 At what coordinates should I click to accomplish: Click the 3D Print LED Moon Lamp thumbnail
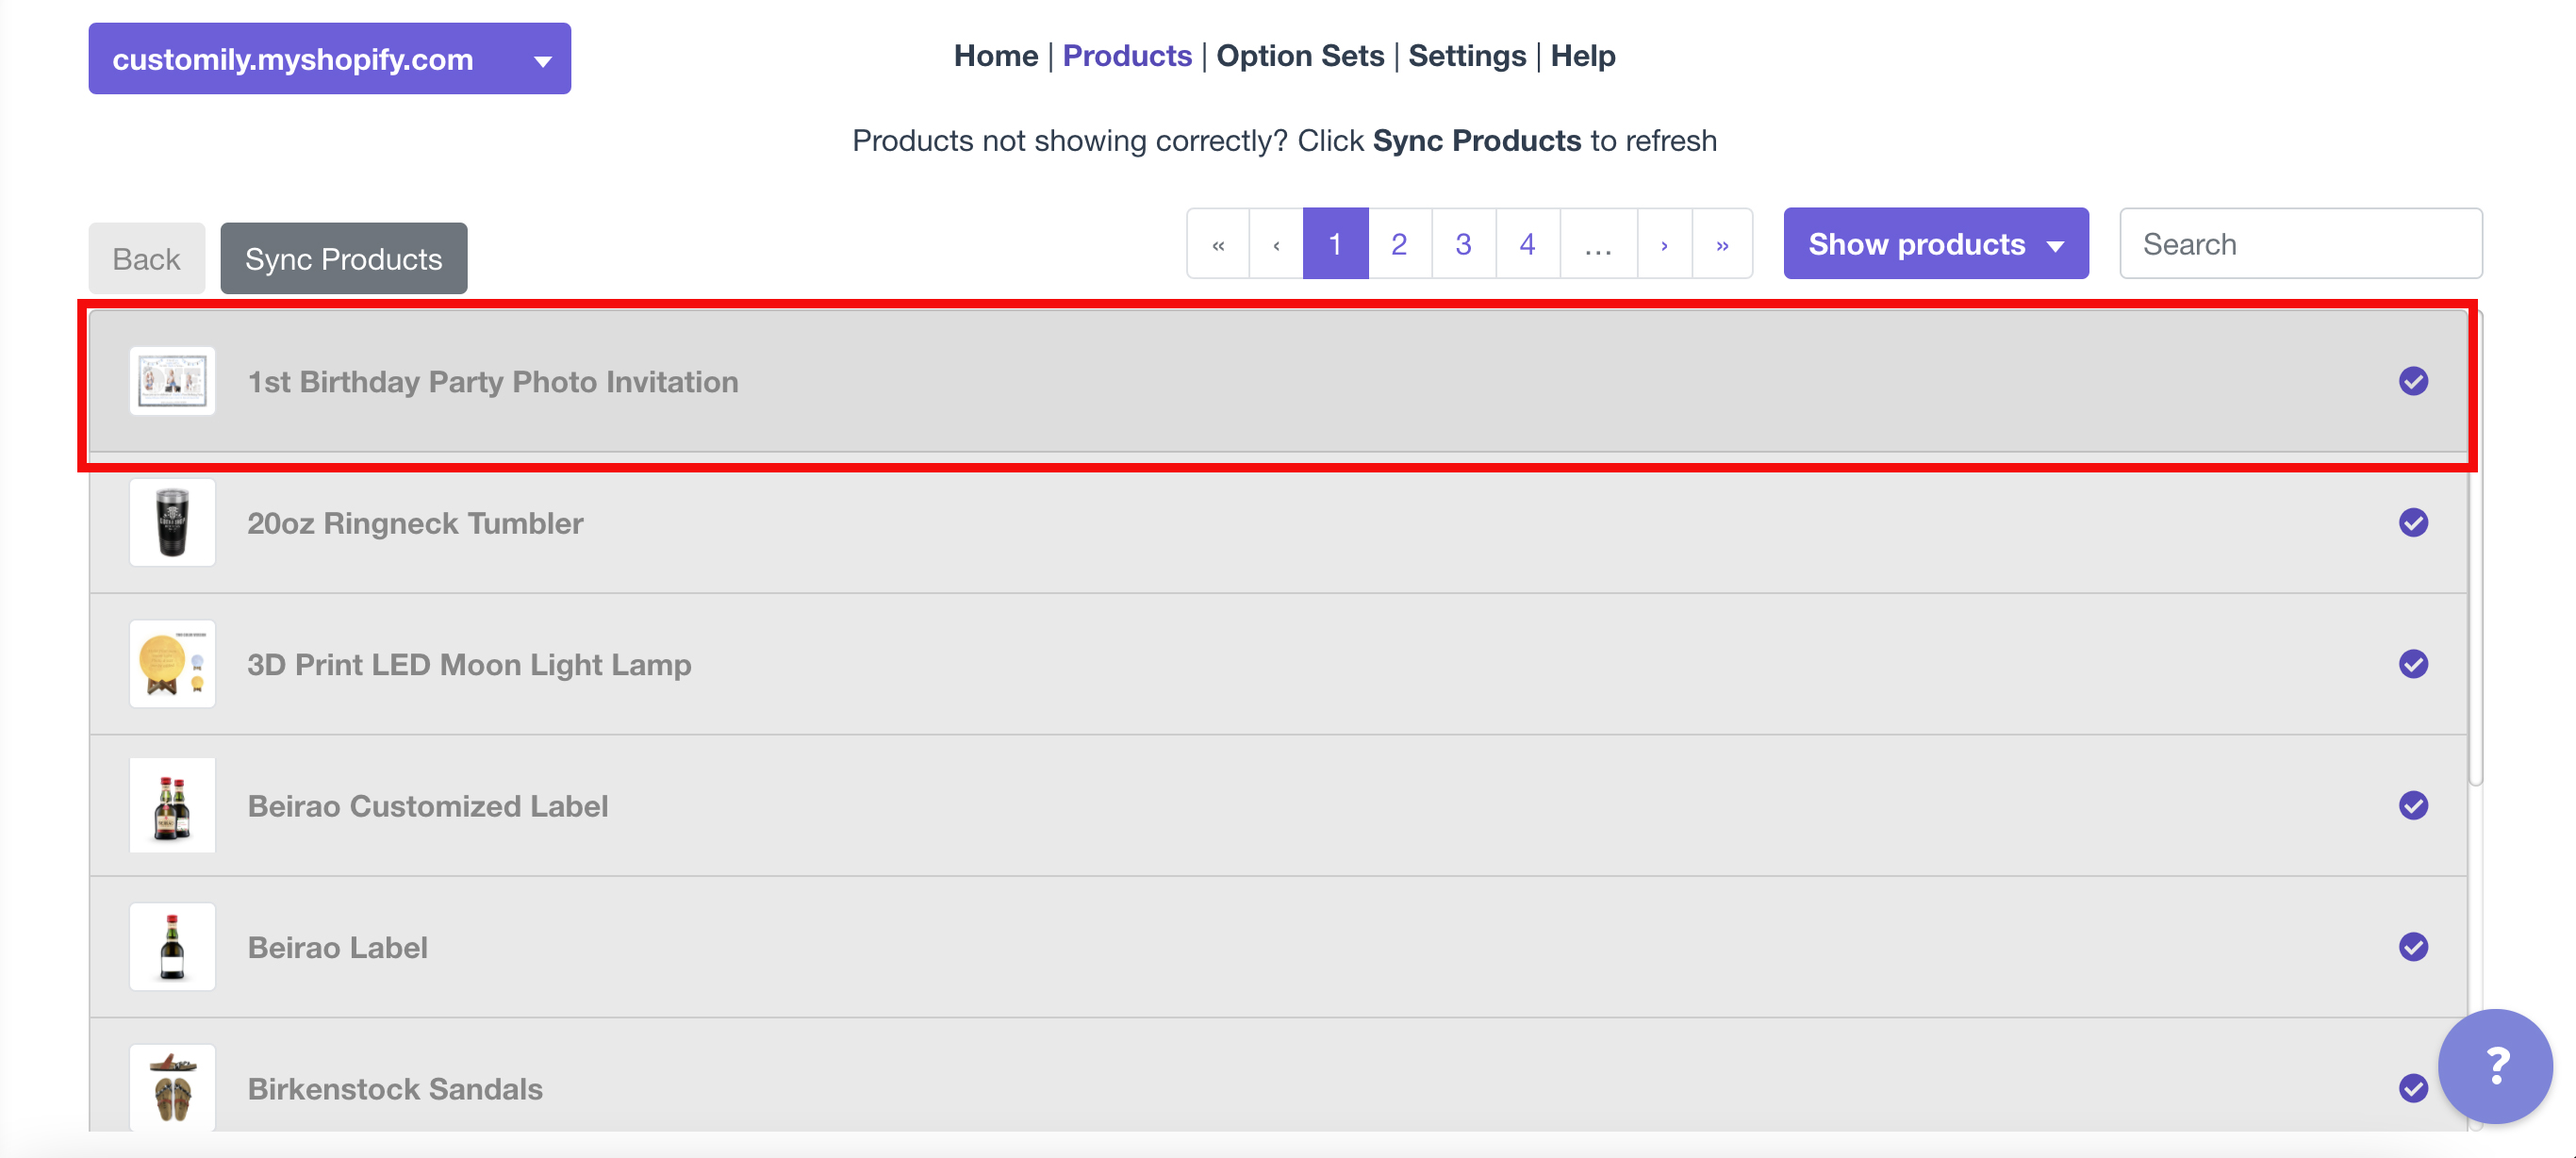click(172, 664)
